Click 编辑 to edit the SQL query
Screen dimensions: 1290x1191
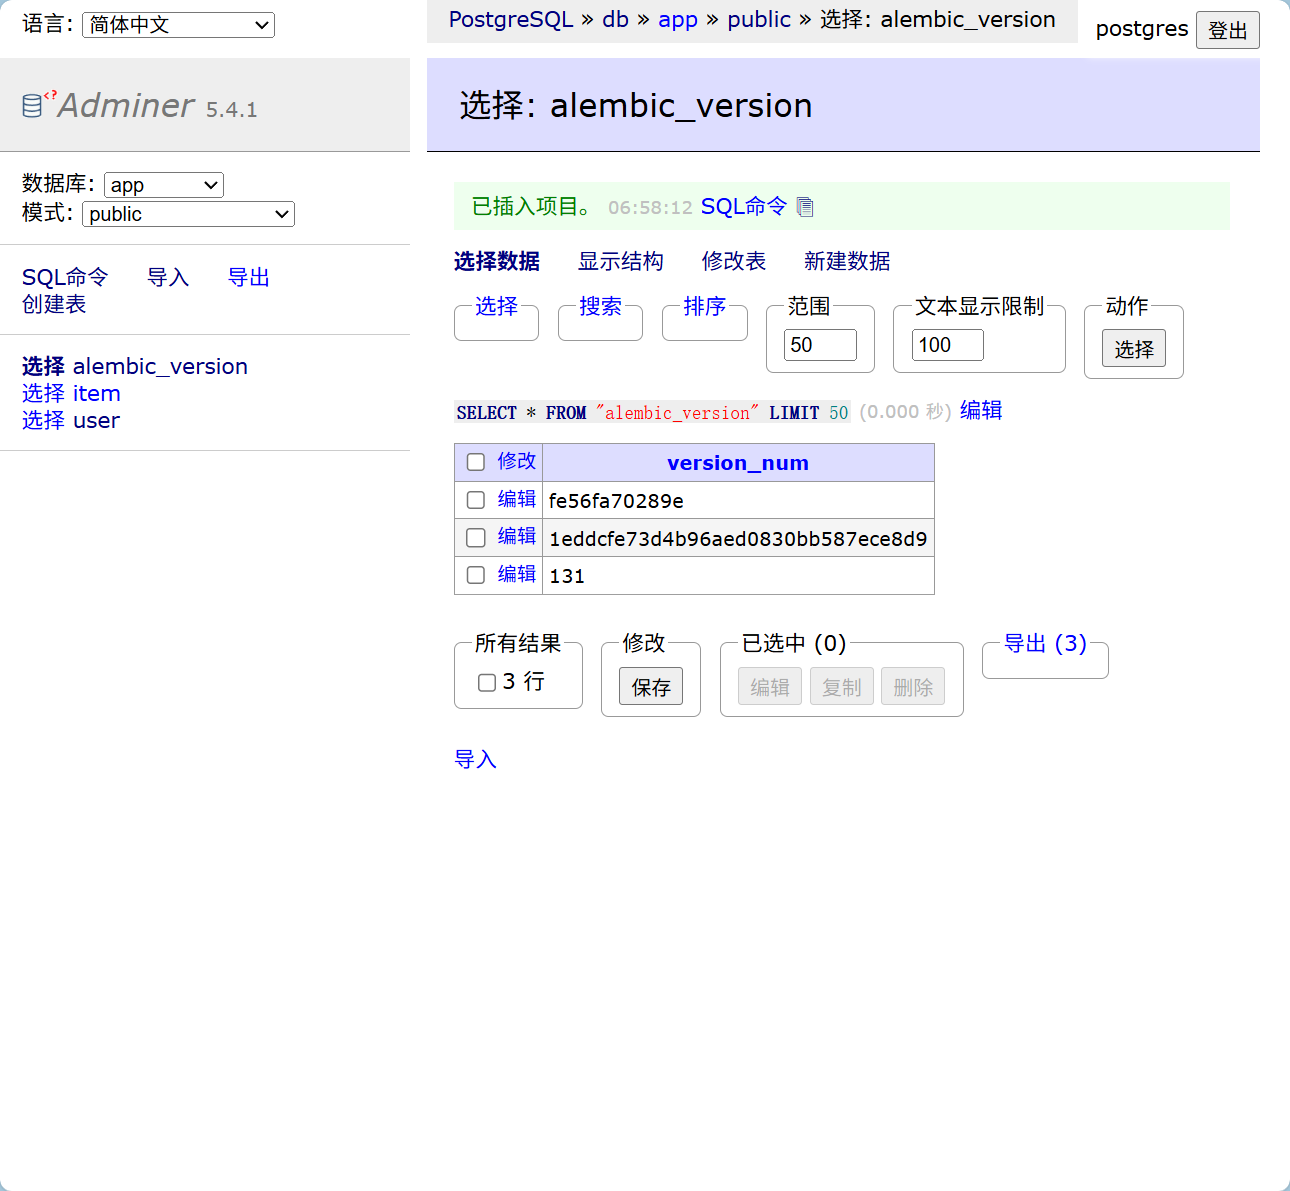[x=980, y=410]
